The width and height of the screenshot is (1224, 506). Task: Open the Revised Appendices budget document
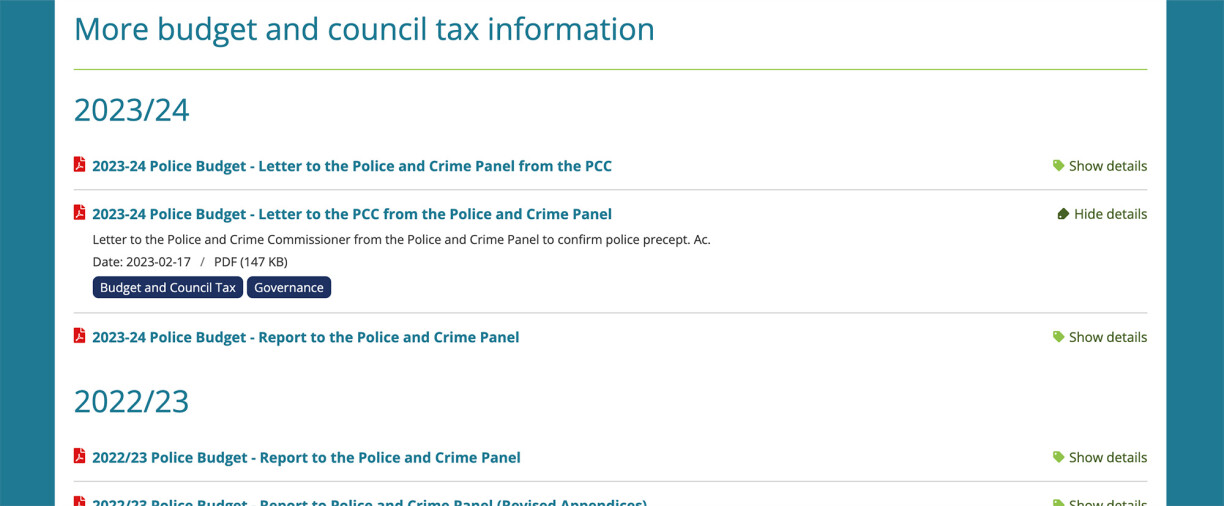[370, 502]
